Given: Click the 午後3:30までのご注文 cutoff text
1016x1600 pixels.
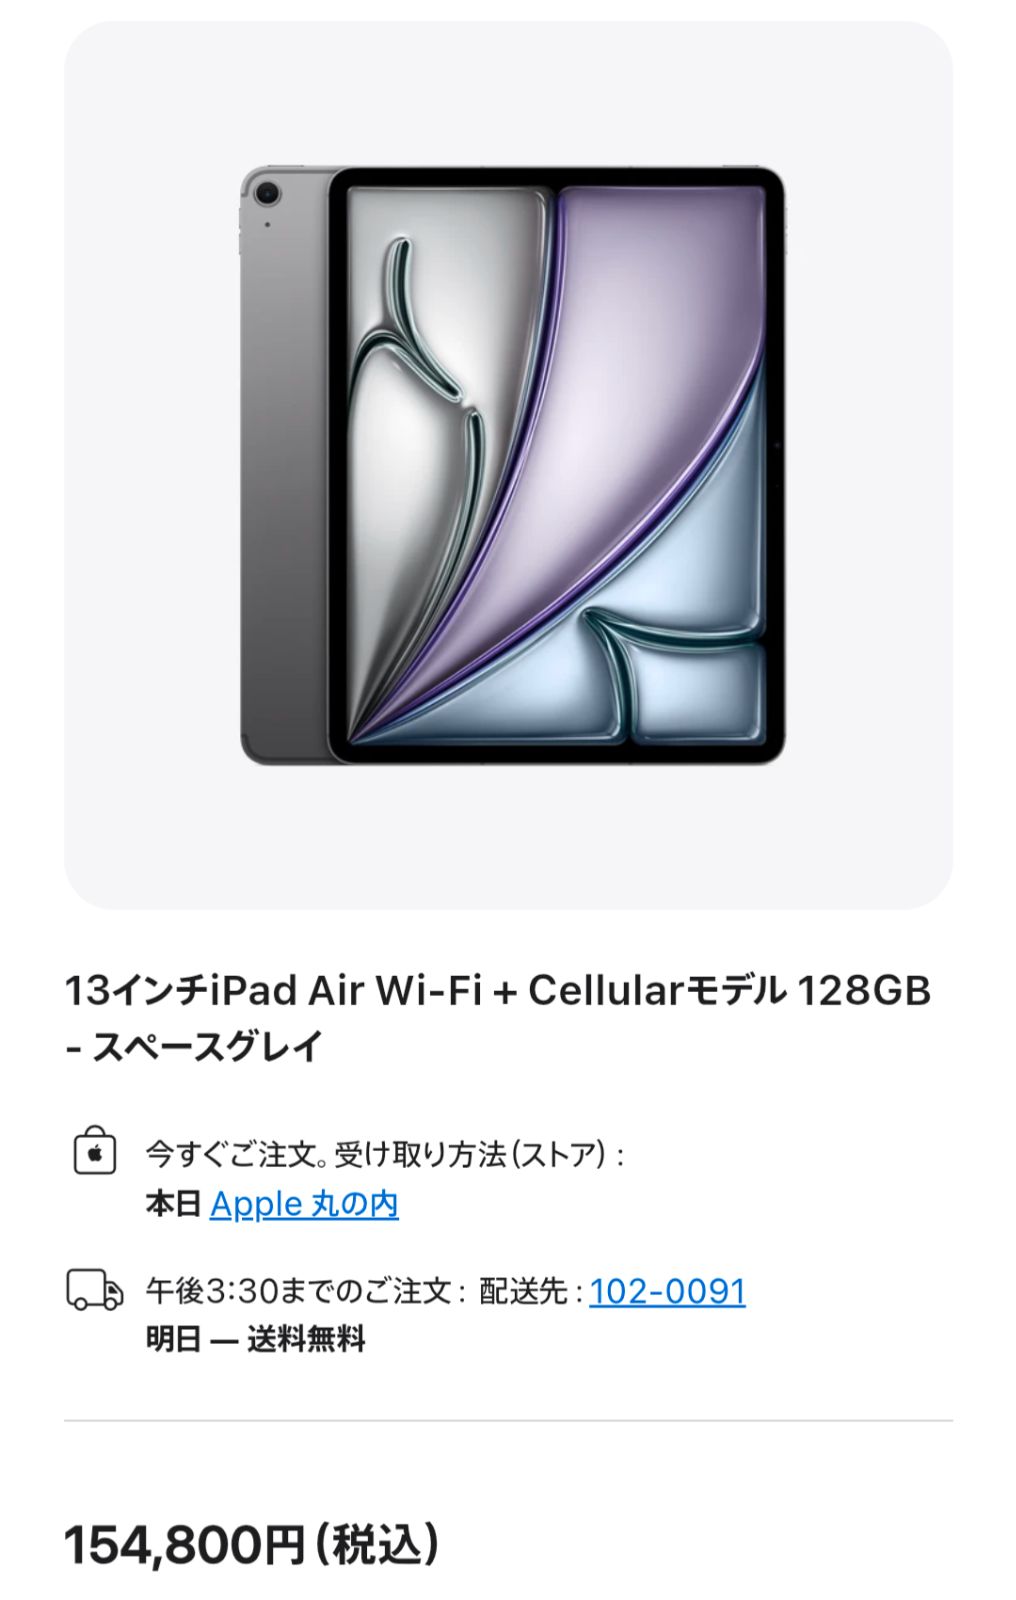Looking at the screenshot, I should (305, 1291).
